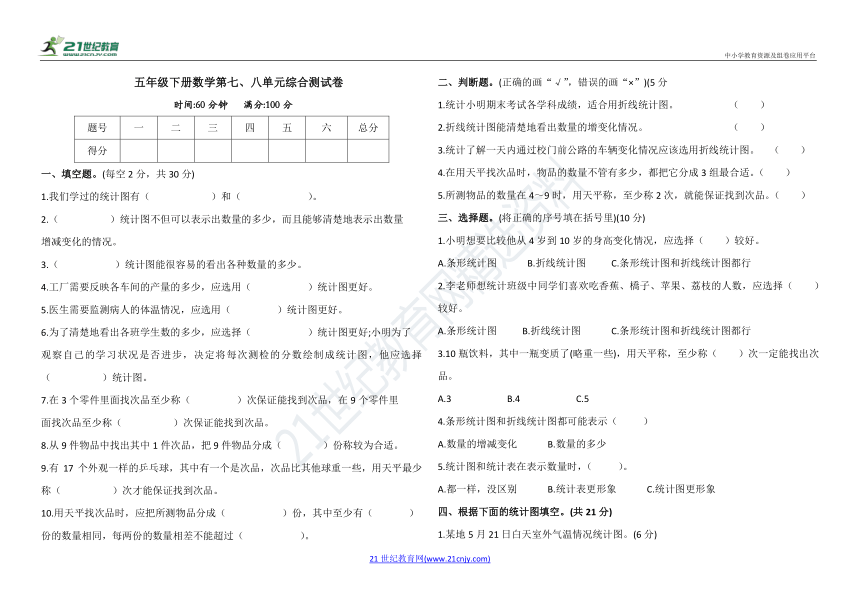Click the header text 中小学教育资源及组卷应用平台
The image size is (861, 608).
pos(770,55)
